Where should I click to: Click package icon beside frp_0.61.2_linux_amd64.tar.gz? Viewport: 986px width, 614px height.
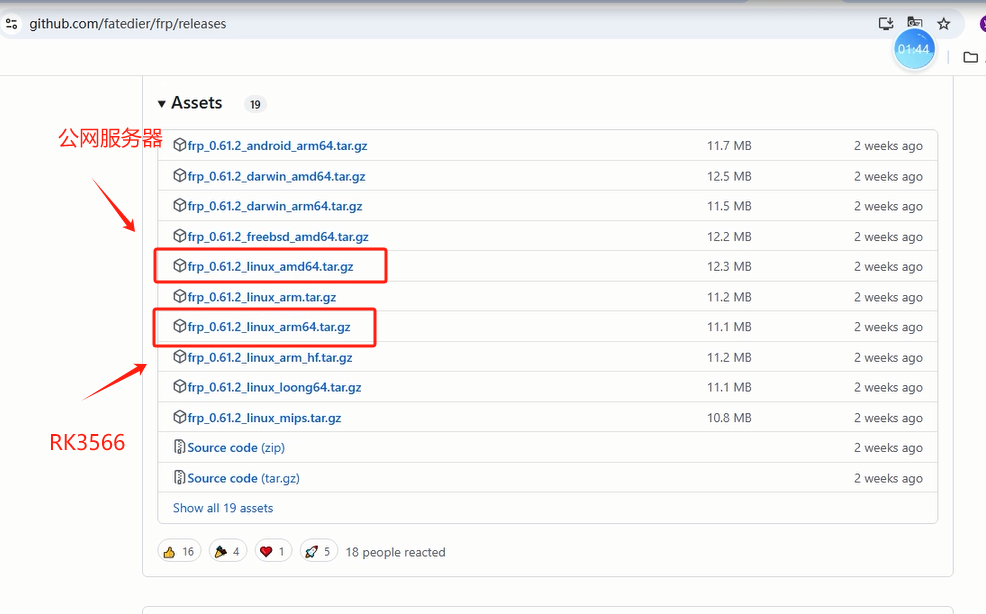click(x=180, y=265)
